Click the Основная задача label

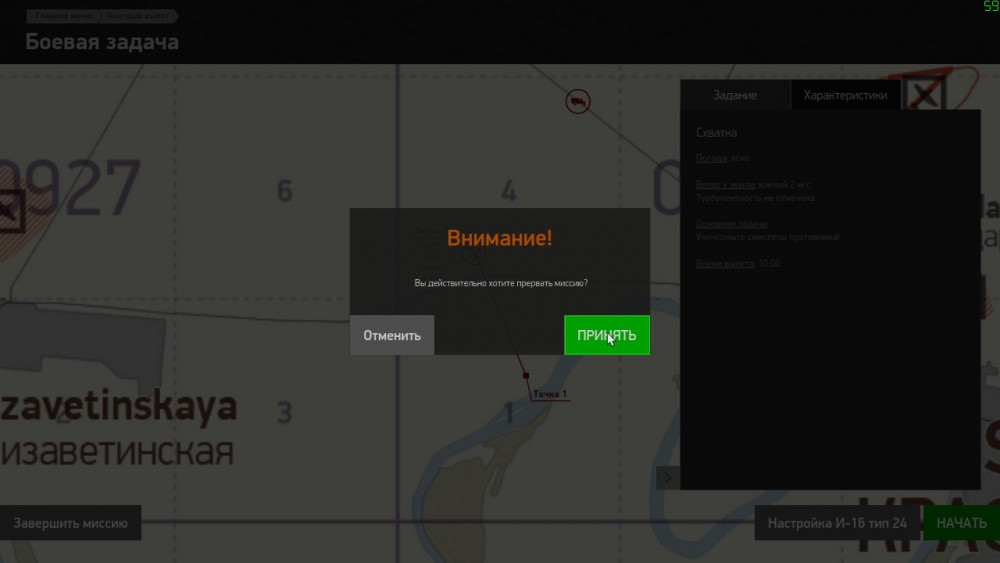731,223
